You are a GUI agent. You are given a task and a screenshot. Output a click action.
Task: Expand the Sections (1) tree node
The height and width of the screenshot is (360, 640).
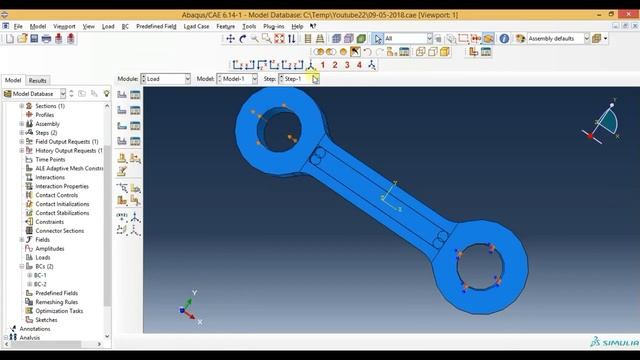click(22, 106)
